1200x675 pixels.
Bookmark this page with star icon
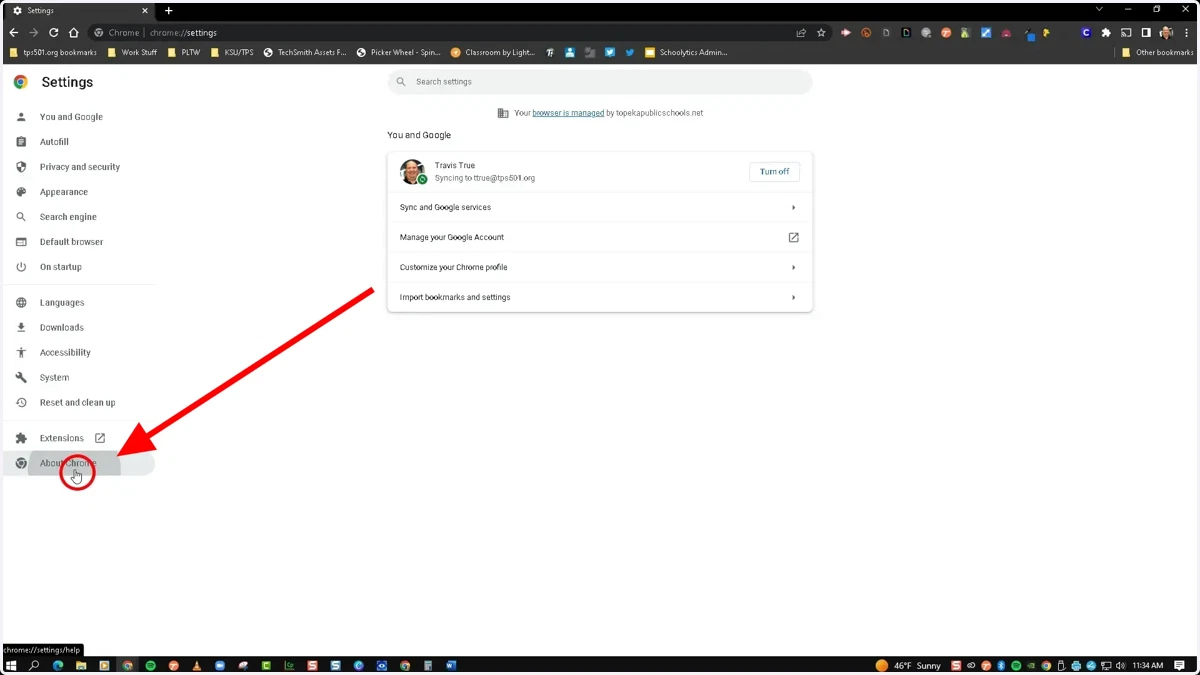click(x=821, y=33)
